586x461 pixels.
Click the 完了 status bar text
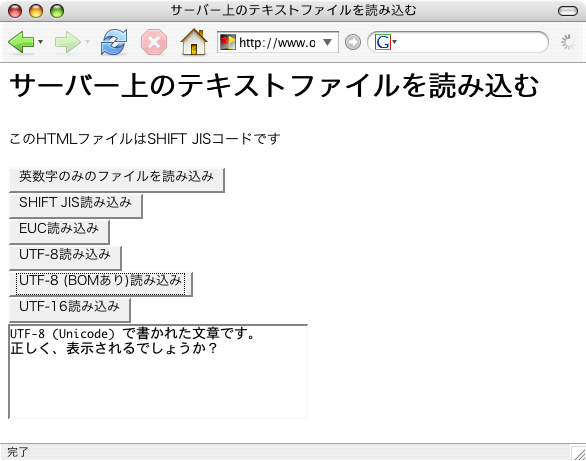pos(18,452)
